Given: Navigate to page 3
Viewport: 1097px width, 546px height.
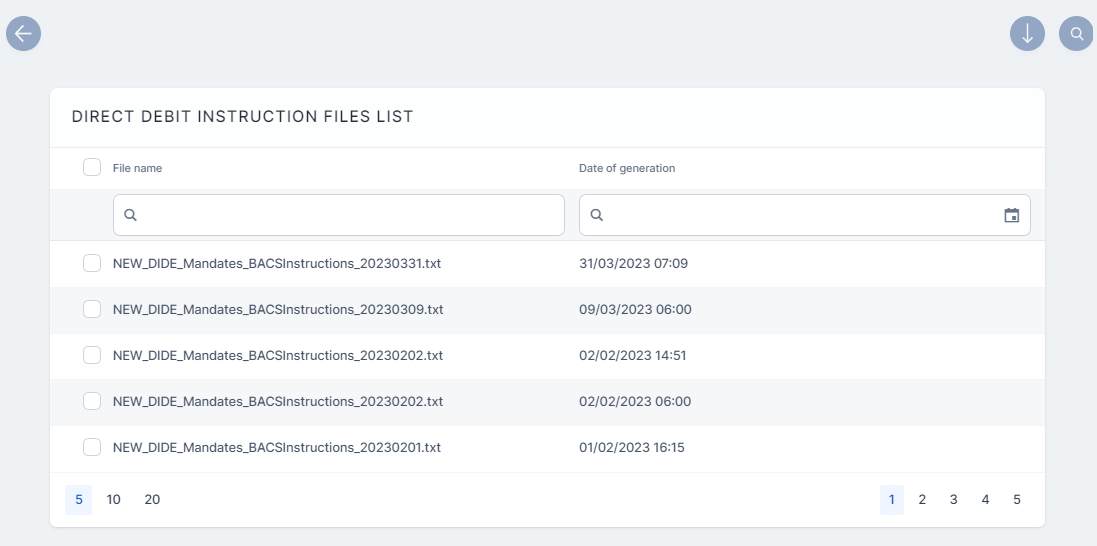Looking at the screenshot, I should click(x=954, y=499).
